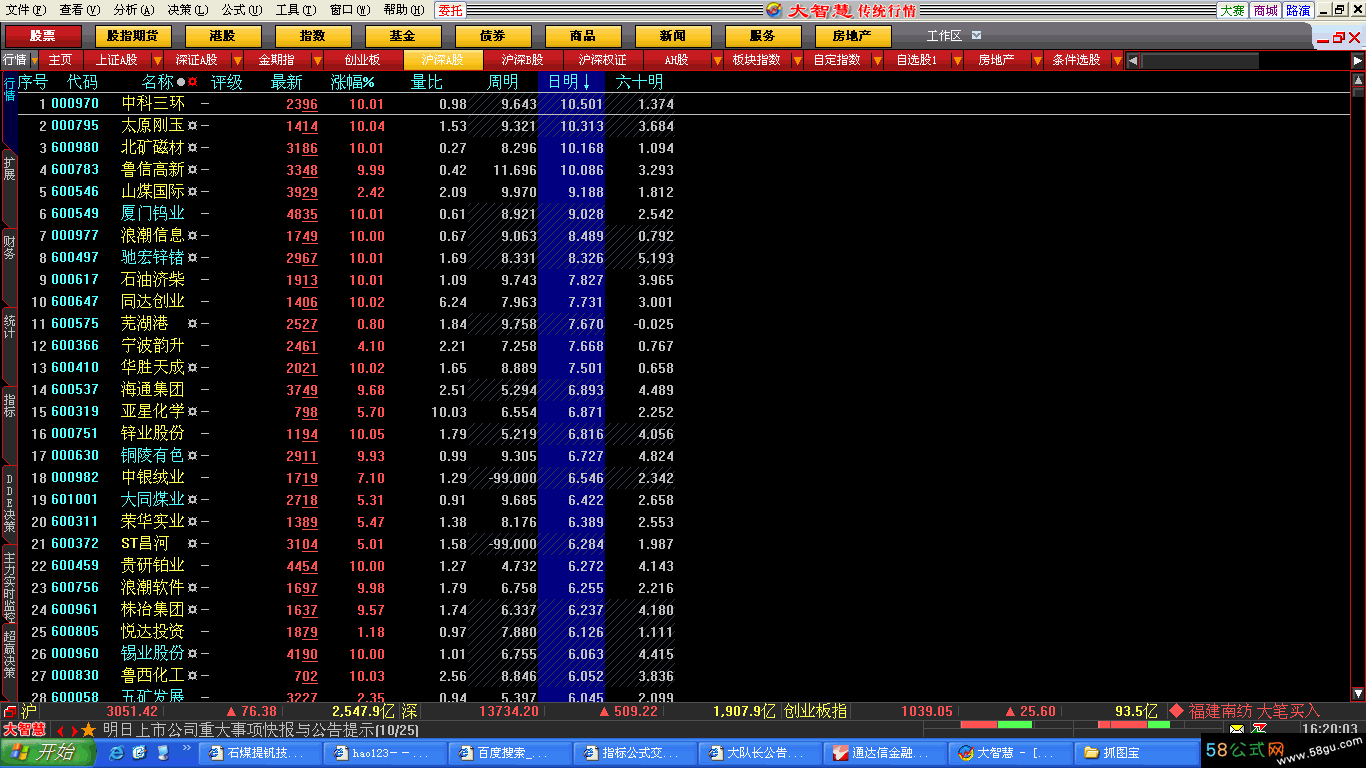Select the 中科三环 stock row
This screenshot has width=1366, height=768.
coord(683,104)
